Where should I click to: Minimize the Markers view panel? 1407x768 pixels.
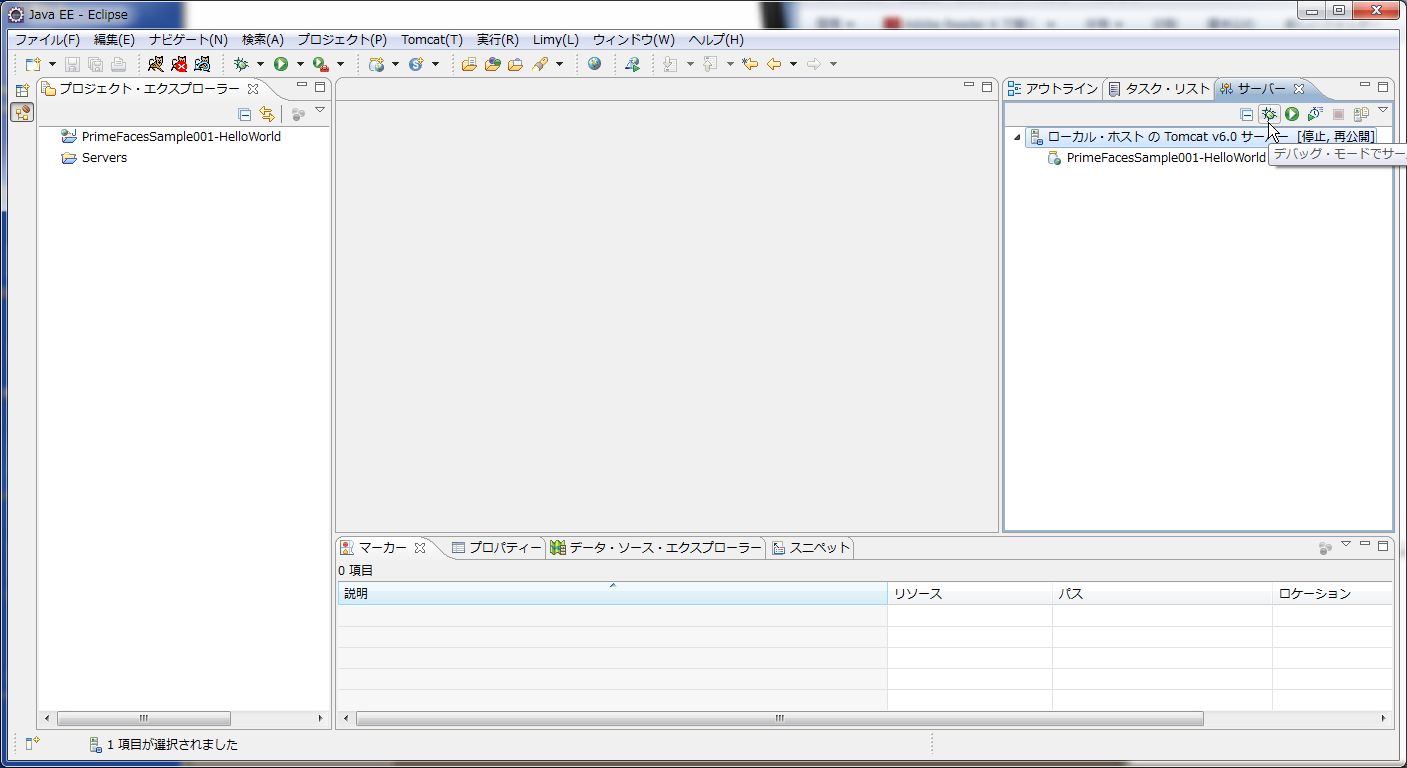pos(1365,546)
